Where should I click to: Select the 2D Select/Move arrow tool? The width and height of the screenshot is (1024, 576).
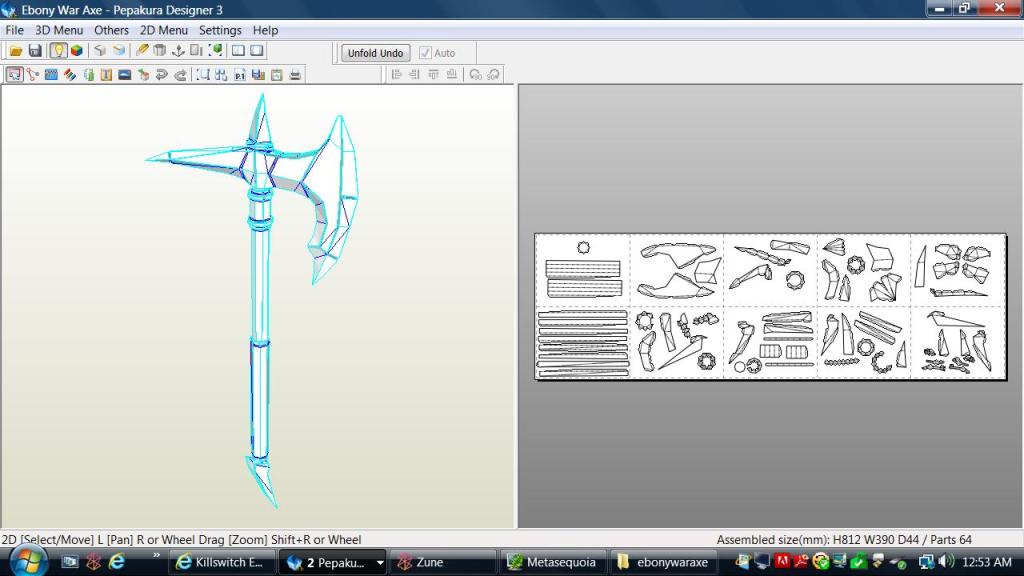pos(14,75)
